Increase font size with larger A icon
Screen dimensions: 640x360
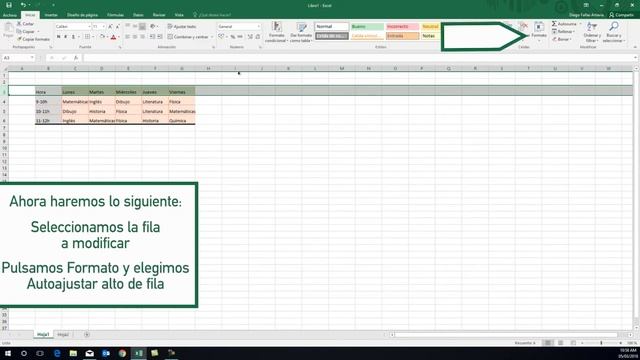[110, 27]
